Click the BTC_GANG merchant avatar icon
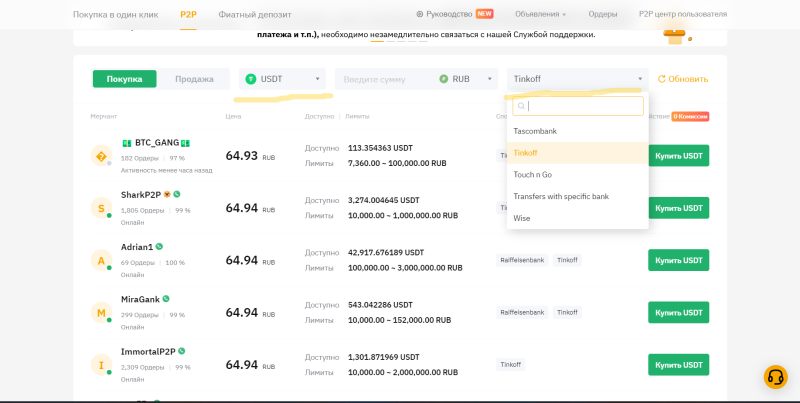This screenshot has height=403, width=800. pyautogui.click(x=101, y=156)
